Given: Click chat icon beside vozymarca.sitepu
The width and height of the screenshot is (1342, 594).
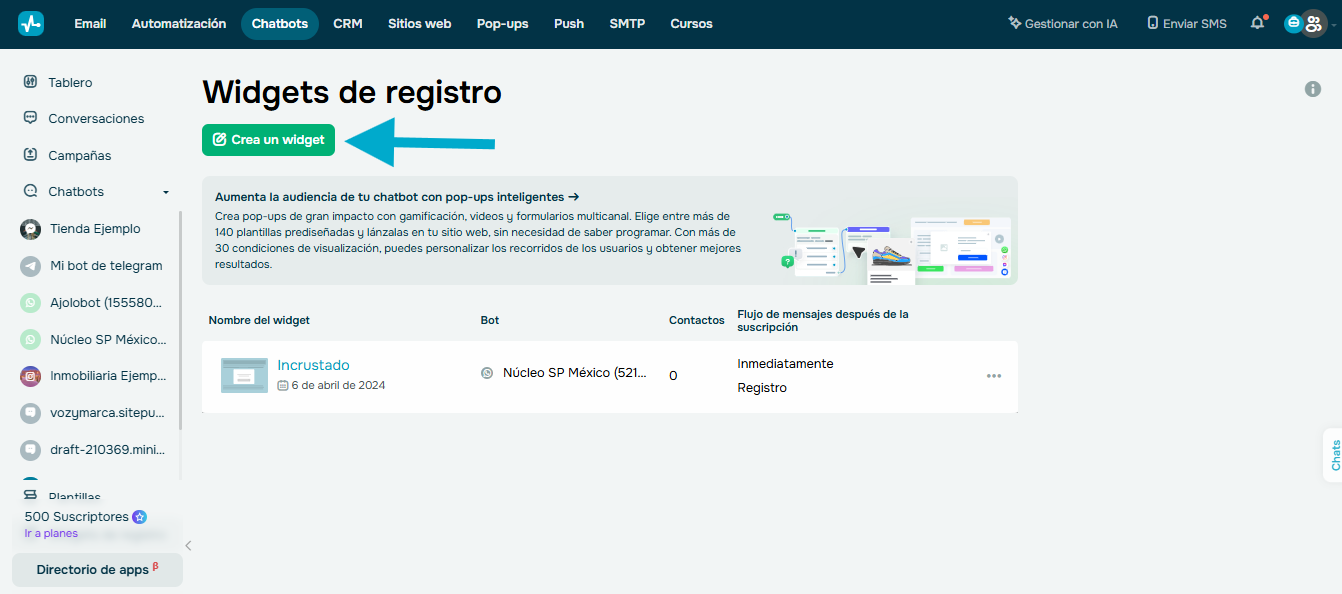Looking at the screenshot, I should pyautogui.click(x=30, y=413).
